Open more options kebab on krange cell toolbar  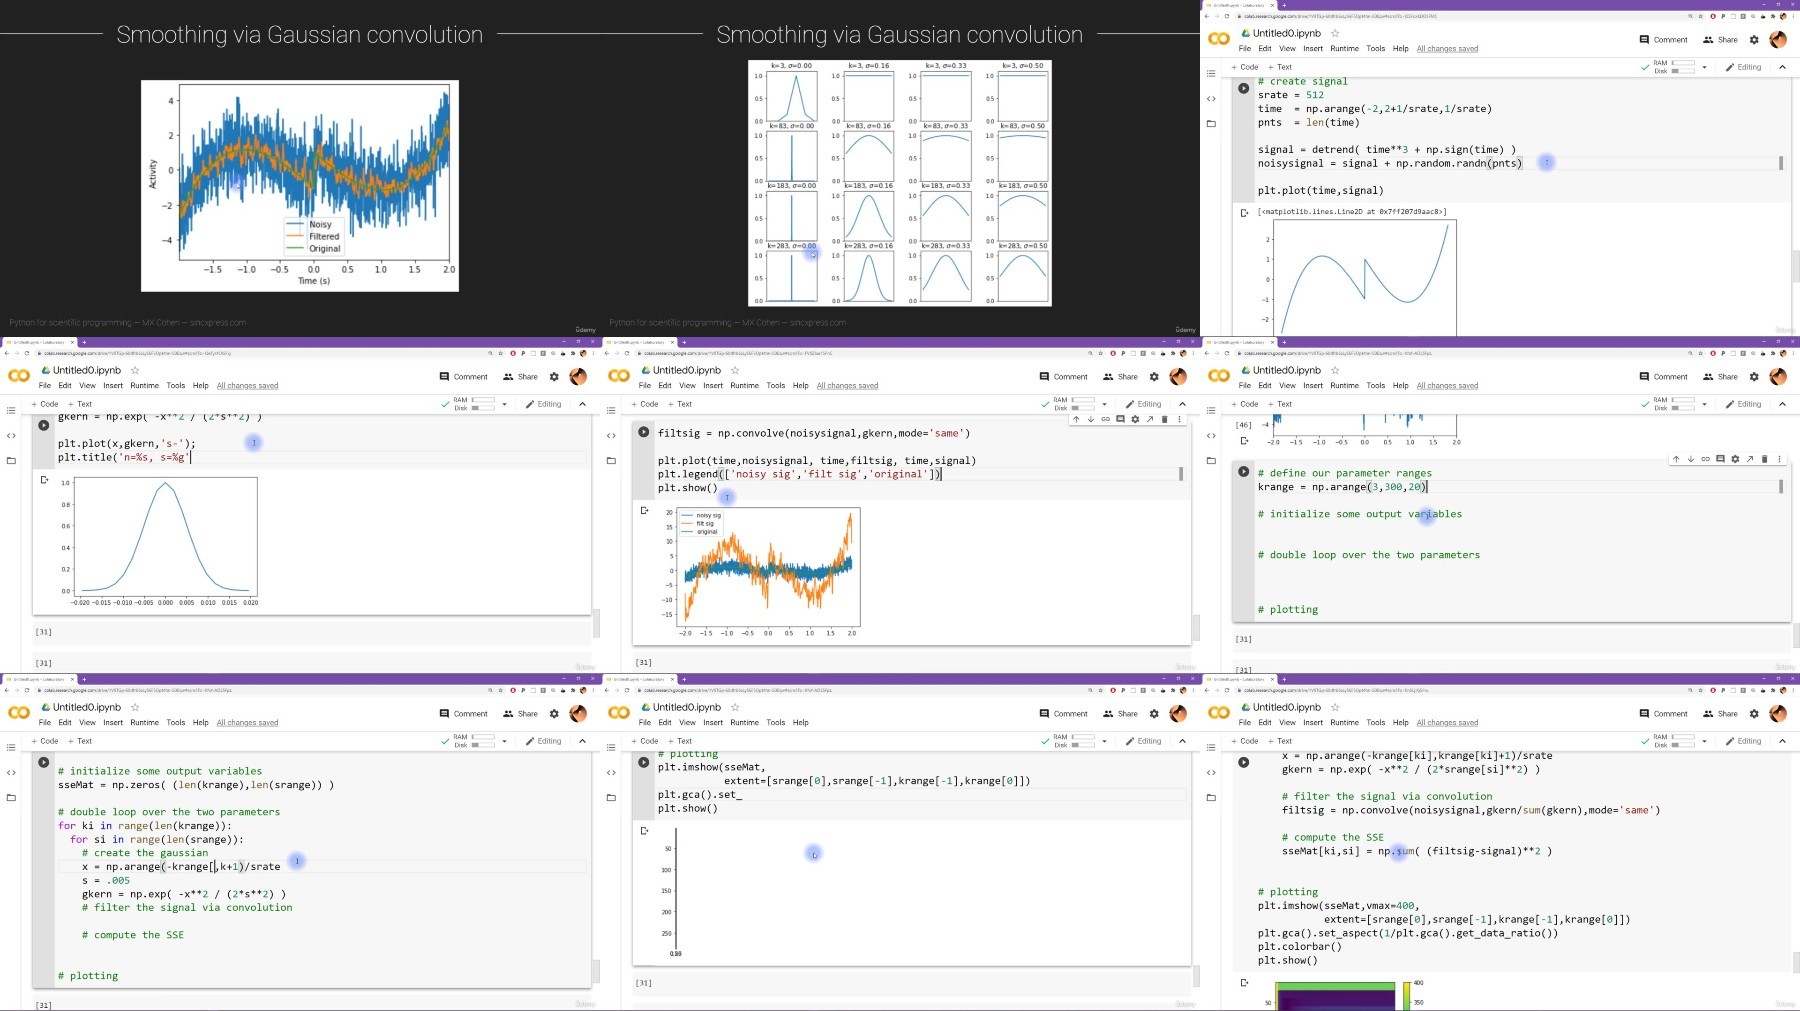point(1779,459)
